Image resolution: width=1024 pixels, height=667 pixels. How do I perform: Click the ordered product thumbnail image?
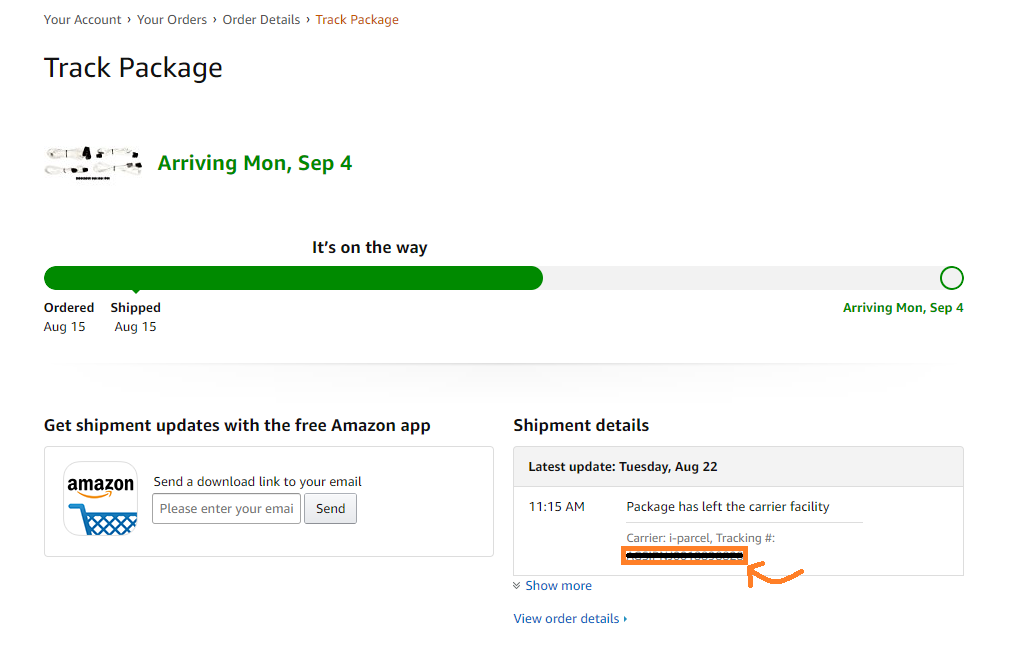tap(93, 163)
